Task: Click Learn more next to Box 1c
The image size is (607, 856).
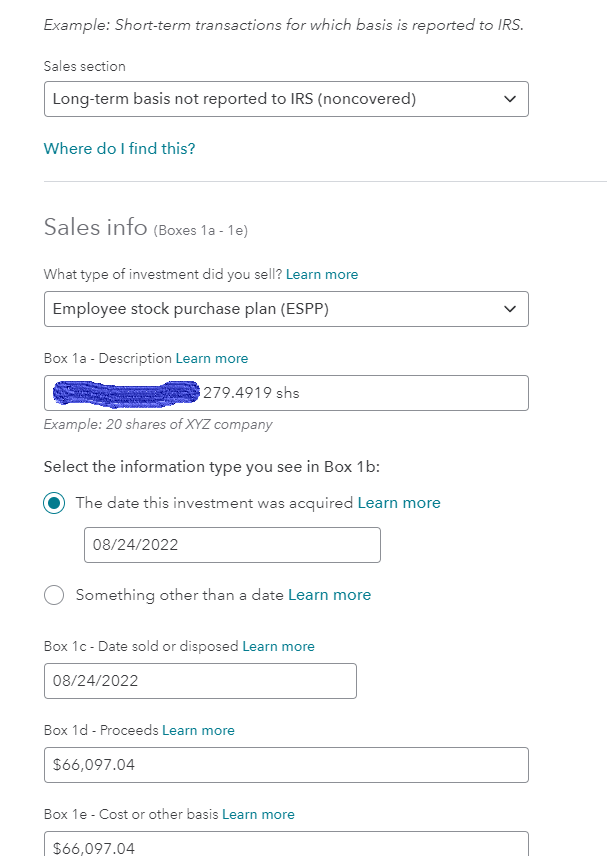Action: (278, 646)
